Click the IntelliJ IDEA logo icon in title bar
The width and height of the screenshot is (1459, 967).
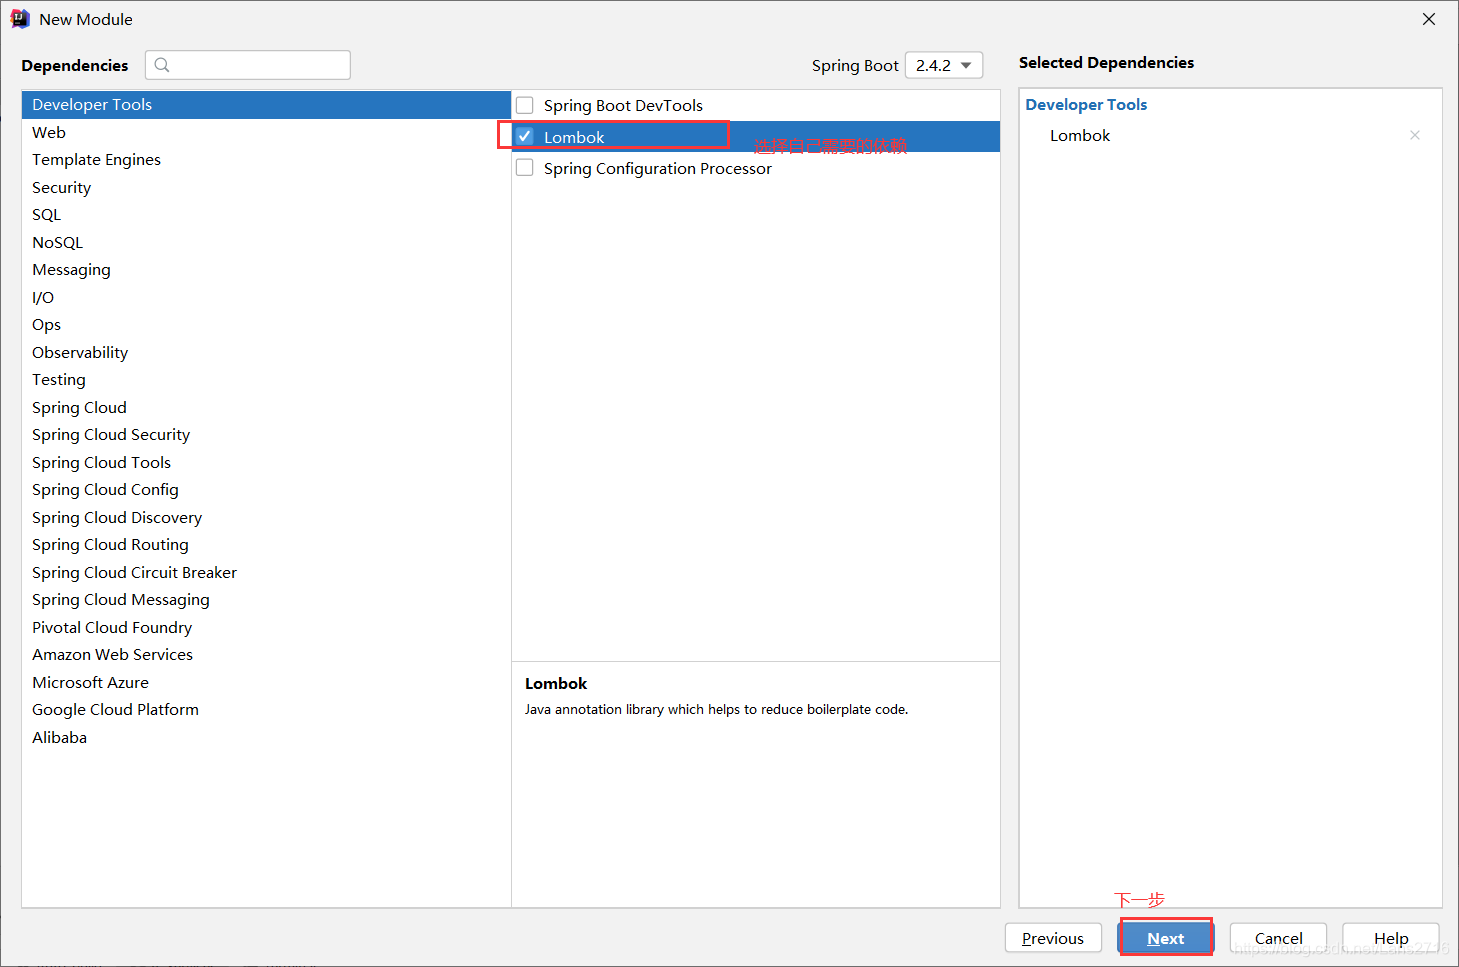click(x=20, y=19)
